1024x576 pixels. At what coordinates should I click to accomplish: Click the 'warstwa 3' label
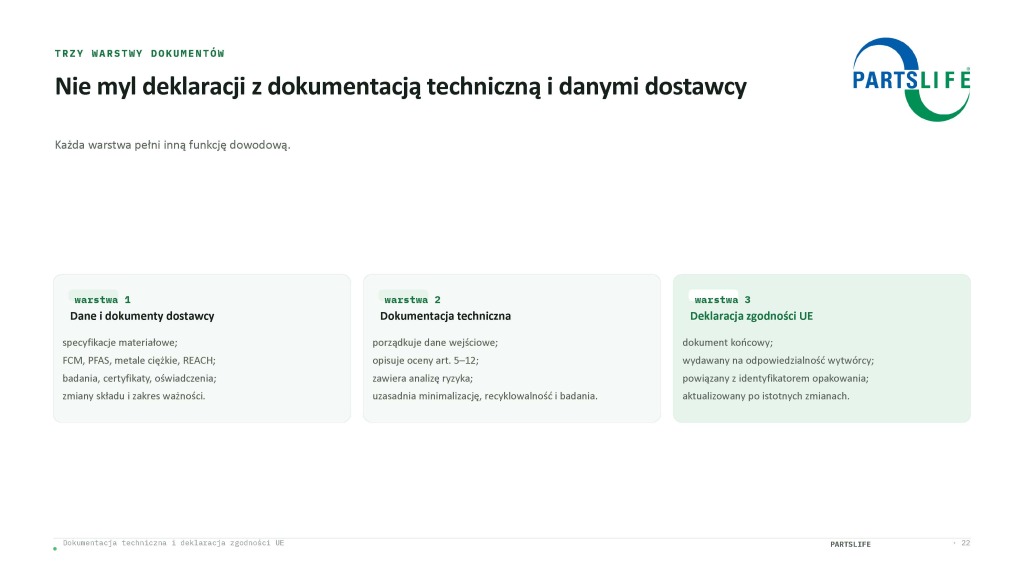tap(722, 300)
